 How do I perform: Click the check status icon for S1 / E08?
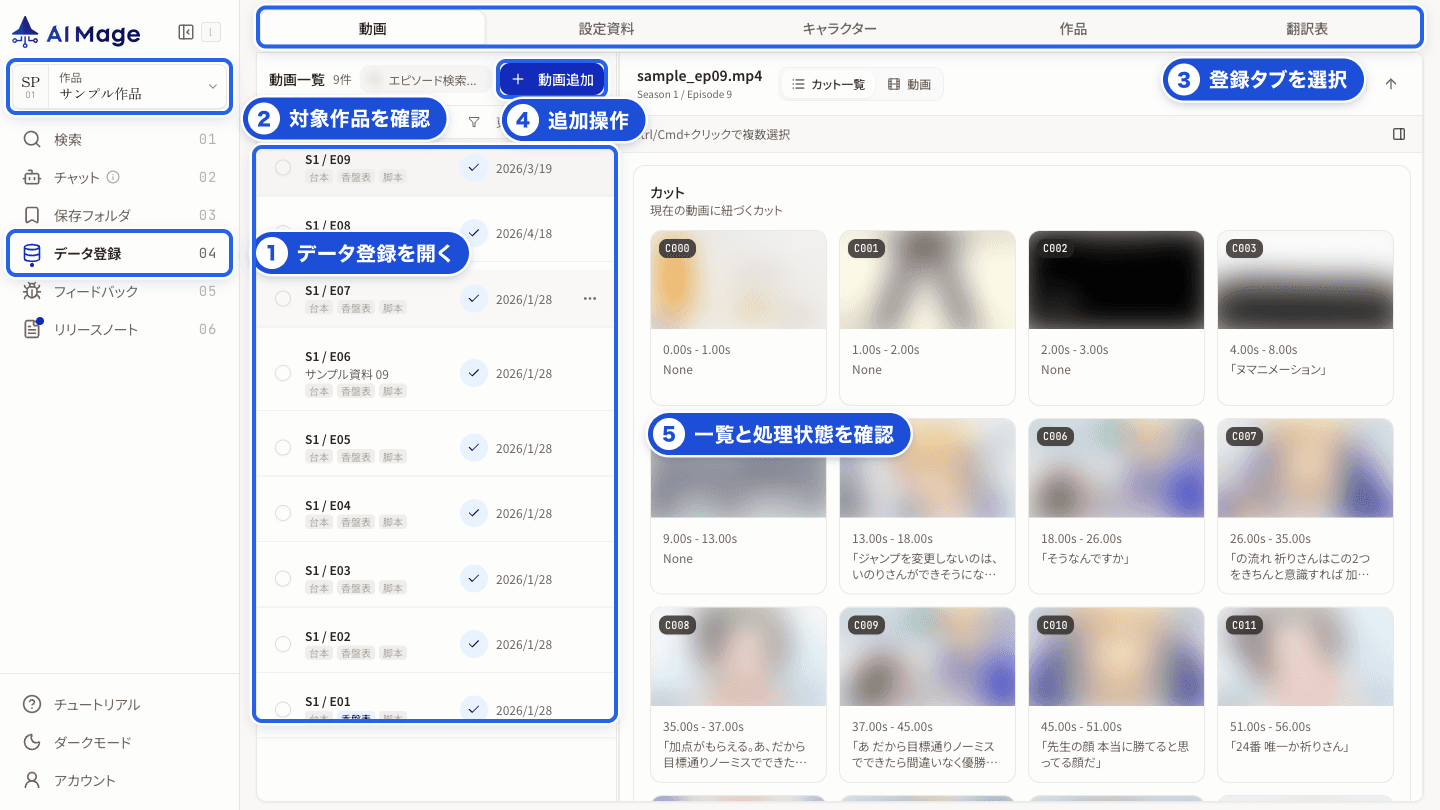pos(474,233)
